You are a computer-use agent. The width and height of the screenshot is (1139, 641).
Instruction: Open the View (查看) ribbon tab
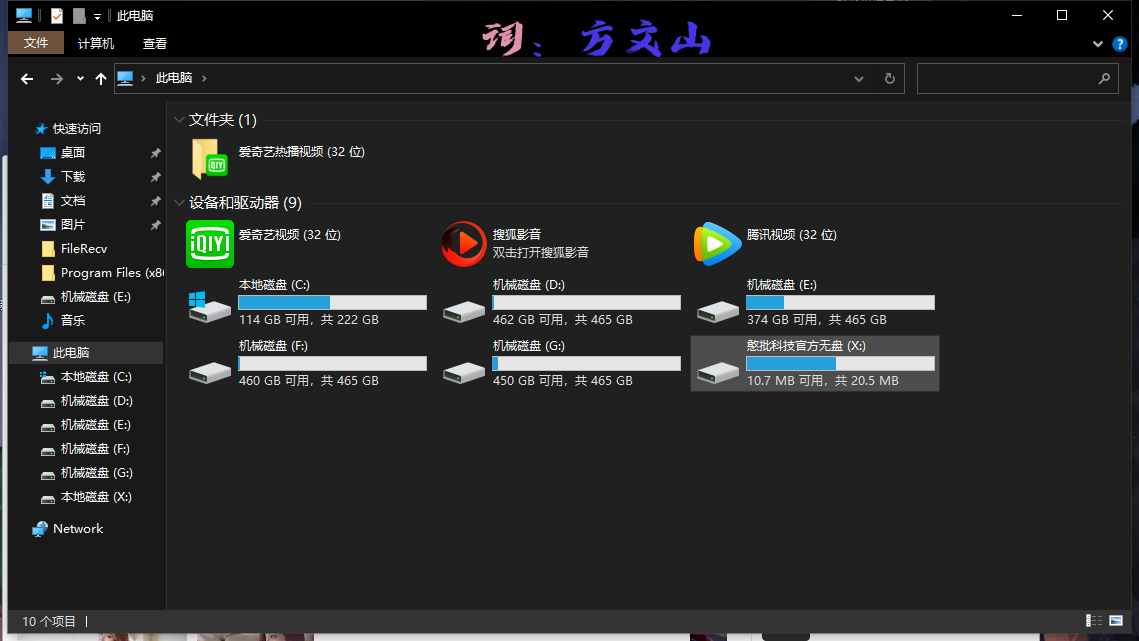155,43
